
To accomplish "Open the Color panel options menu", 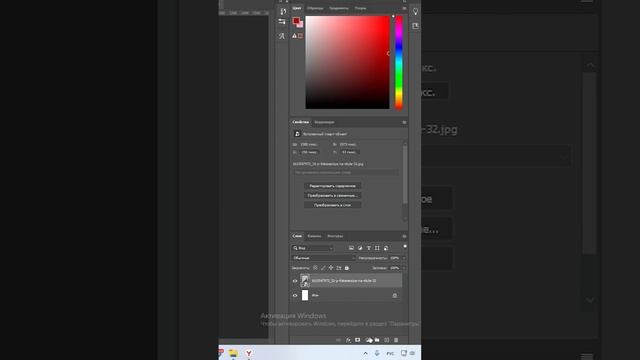I will [x=404, y=8].
